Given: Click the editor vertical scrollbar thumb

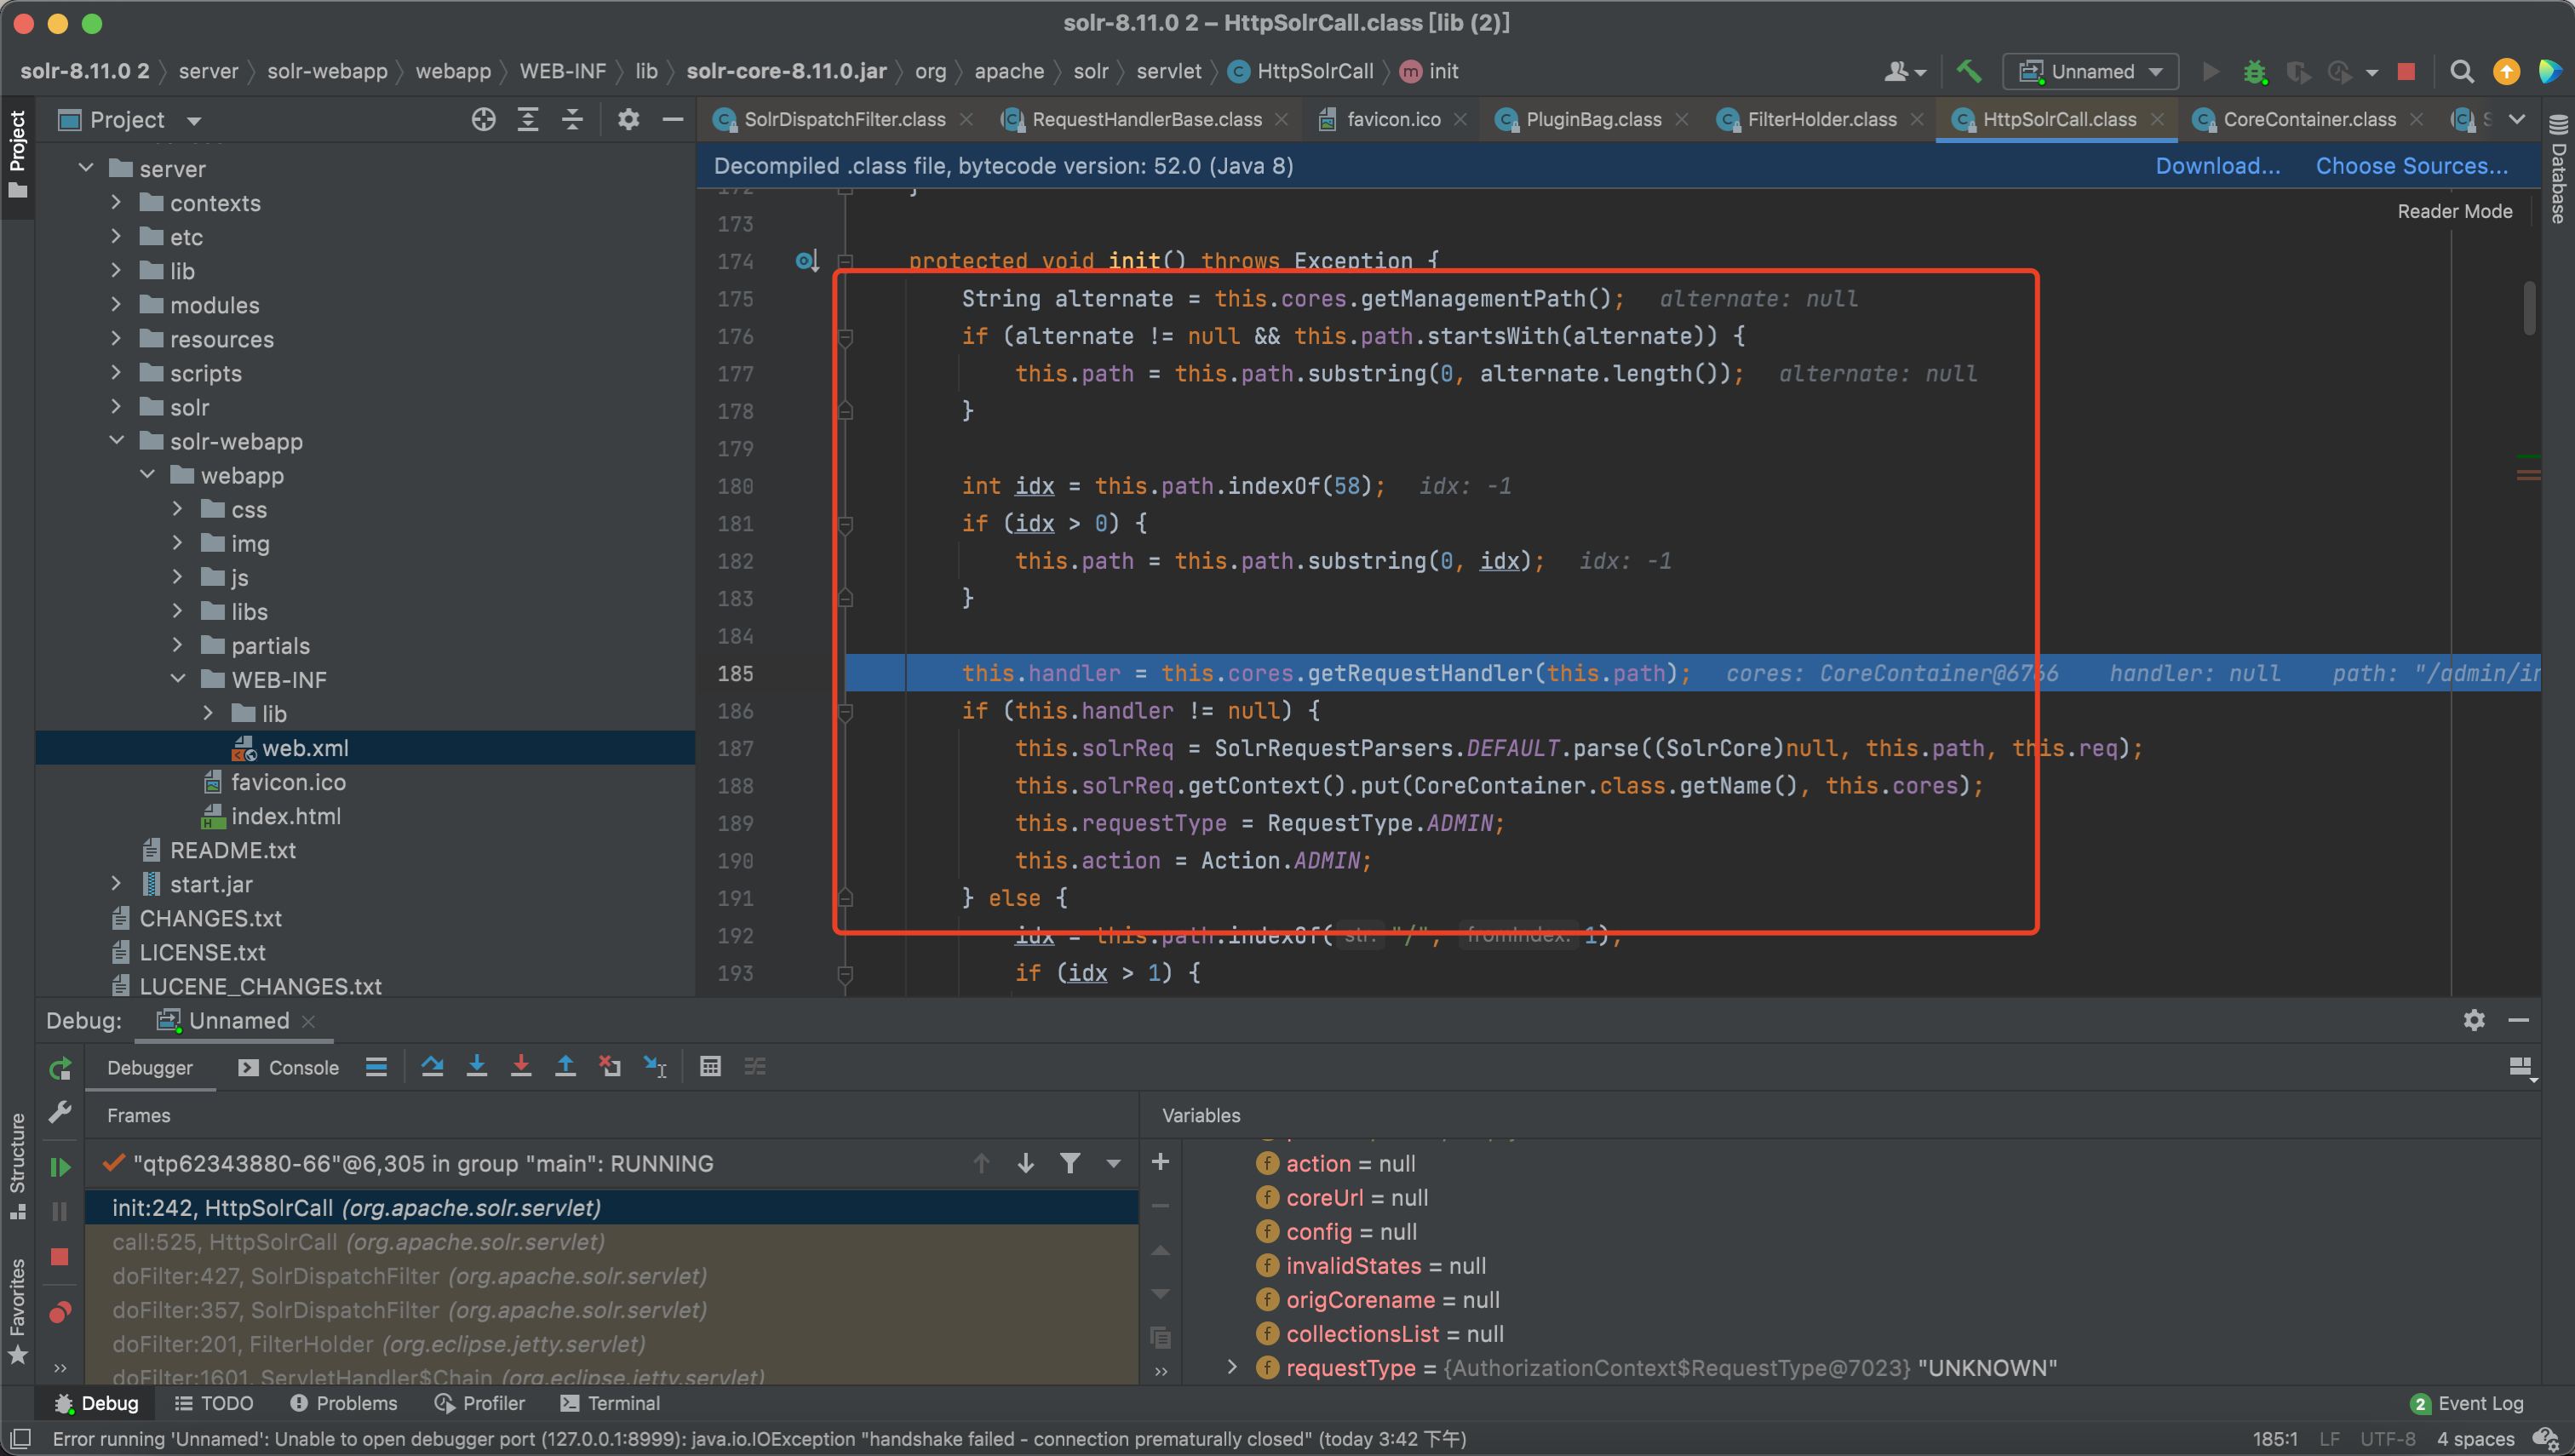Looking at the screenshot, I should point(2529,308).
